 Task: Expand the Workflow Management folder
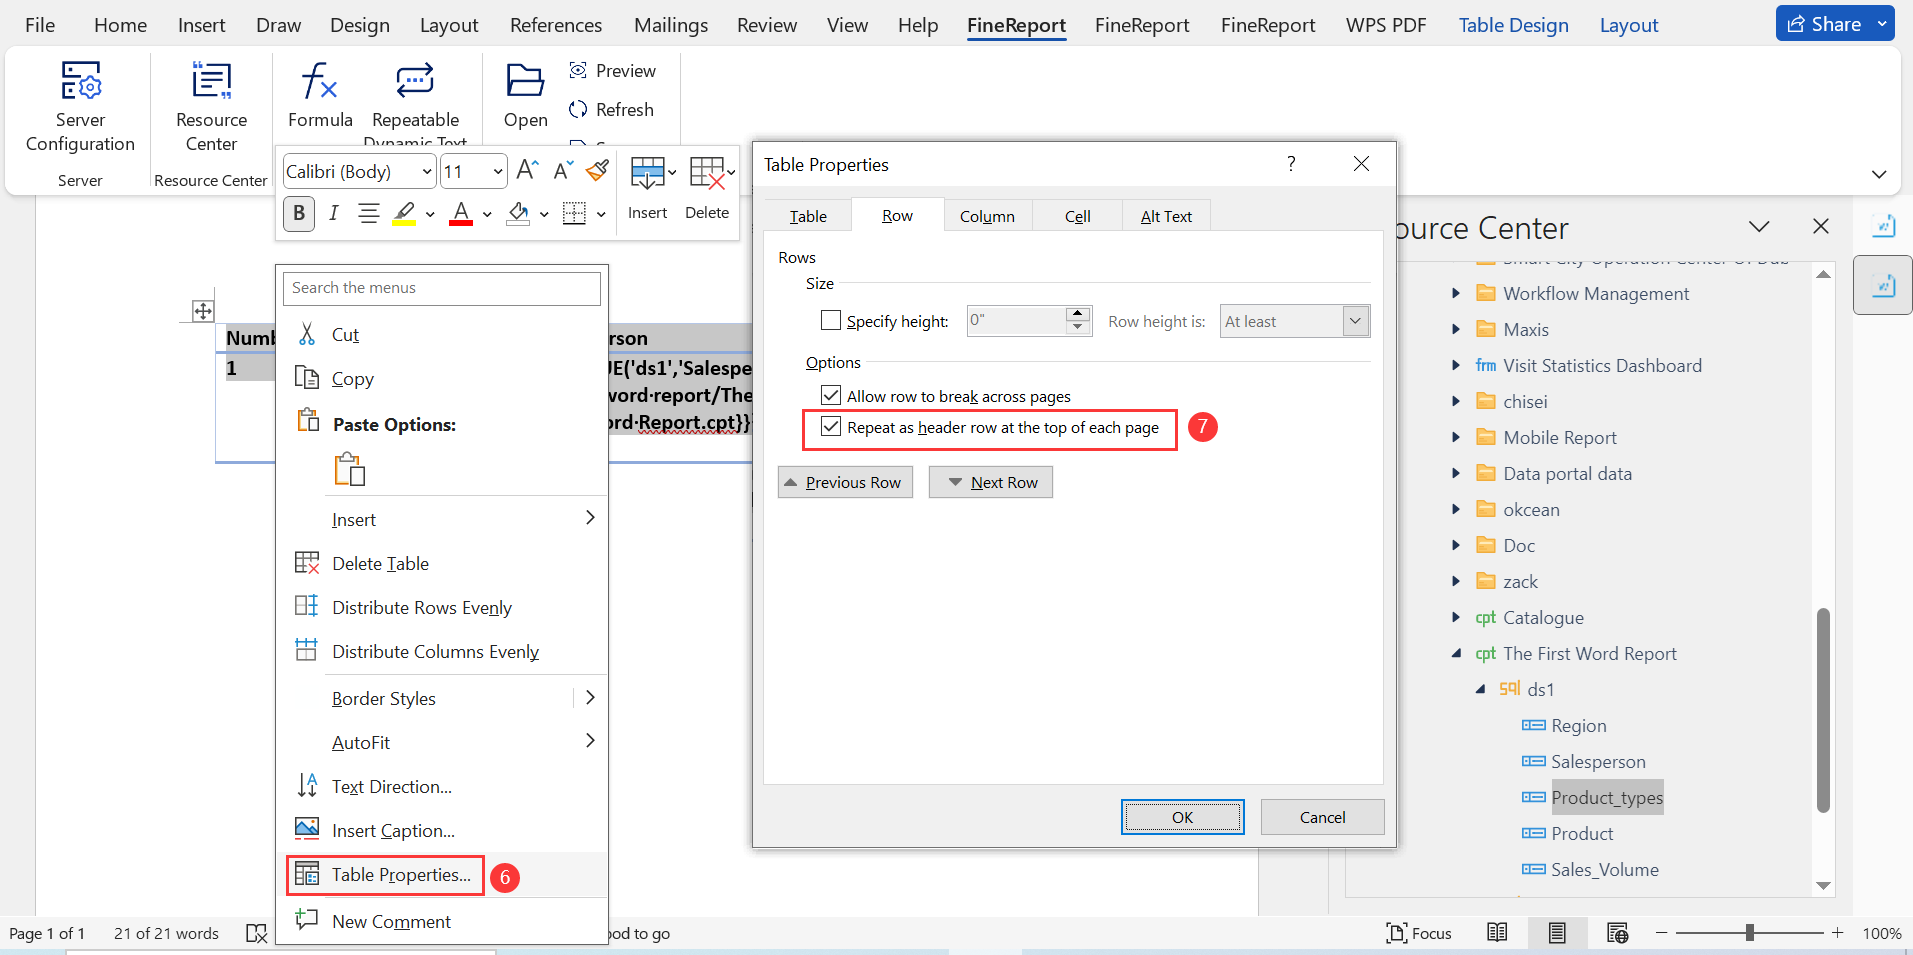(1456, 294)
